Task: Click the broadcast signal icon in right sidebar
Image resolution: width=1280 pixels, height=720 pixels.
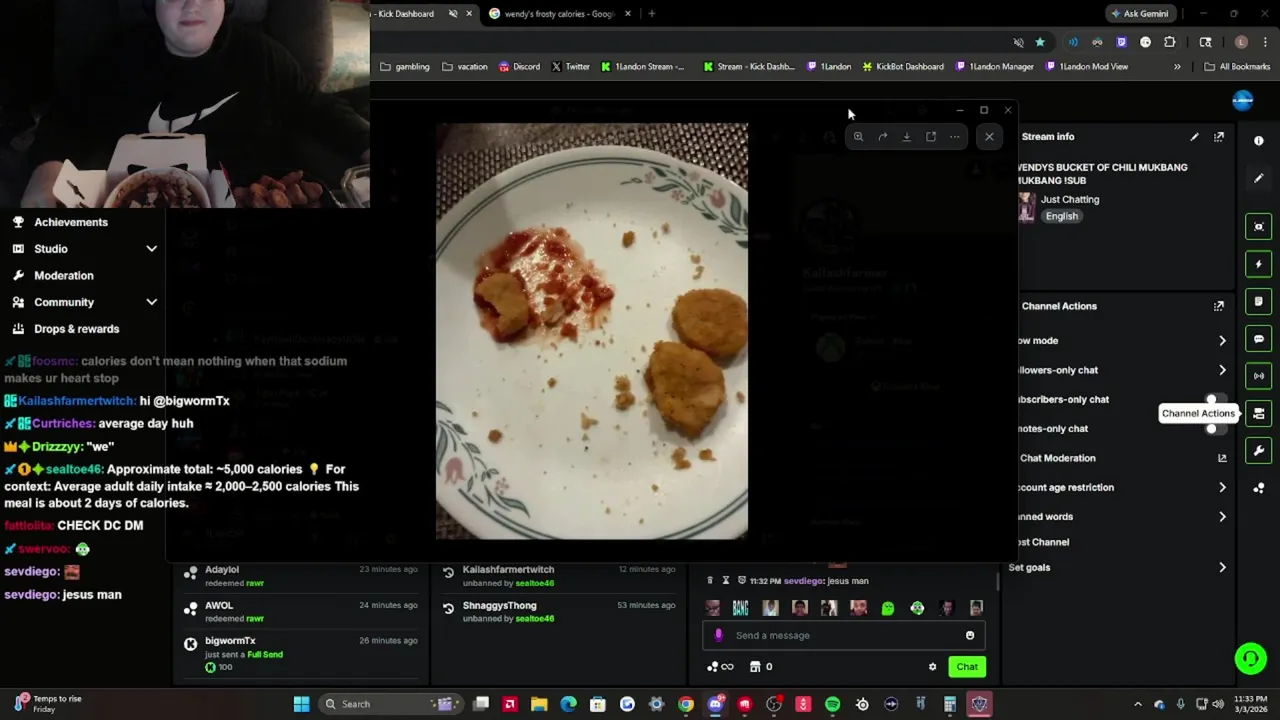Action: point(1259,376)
